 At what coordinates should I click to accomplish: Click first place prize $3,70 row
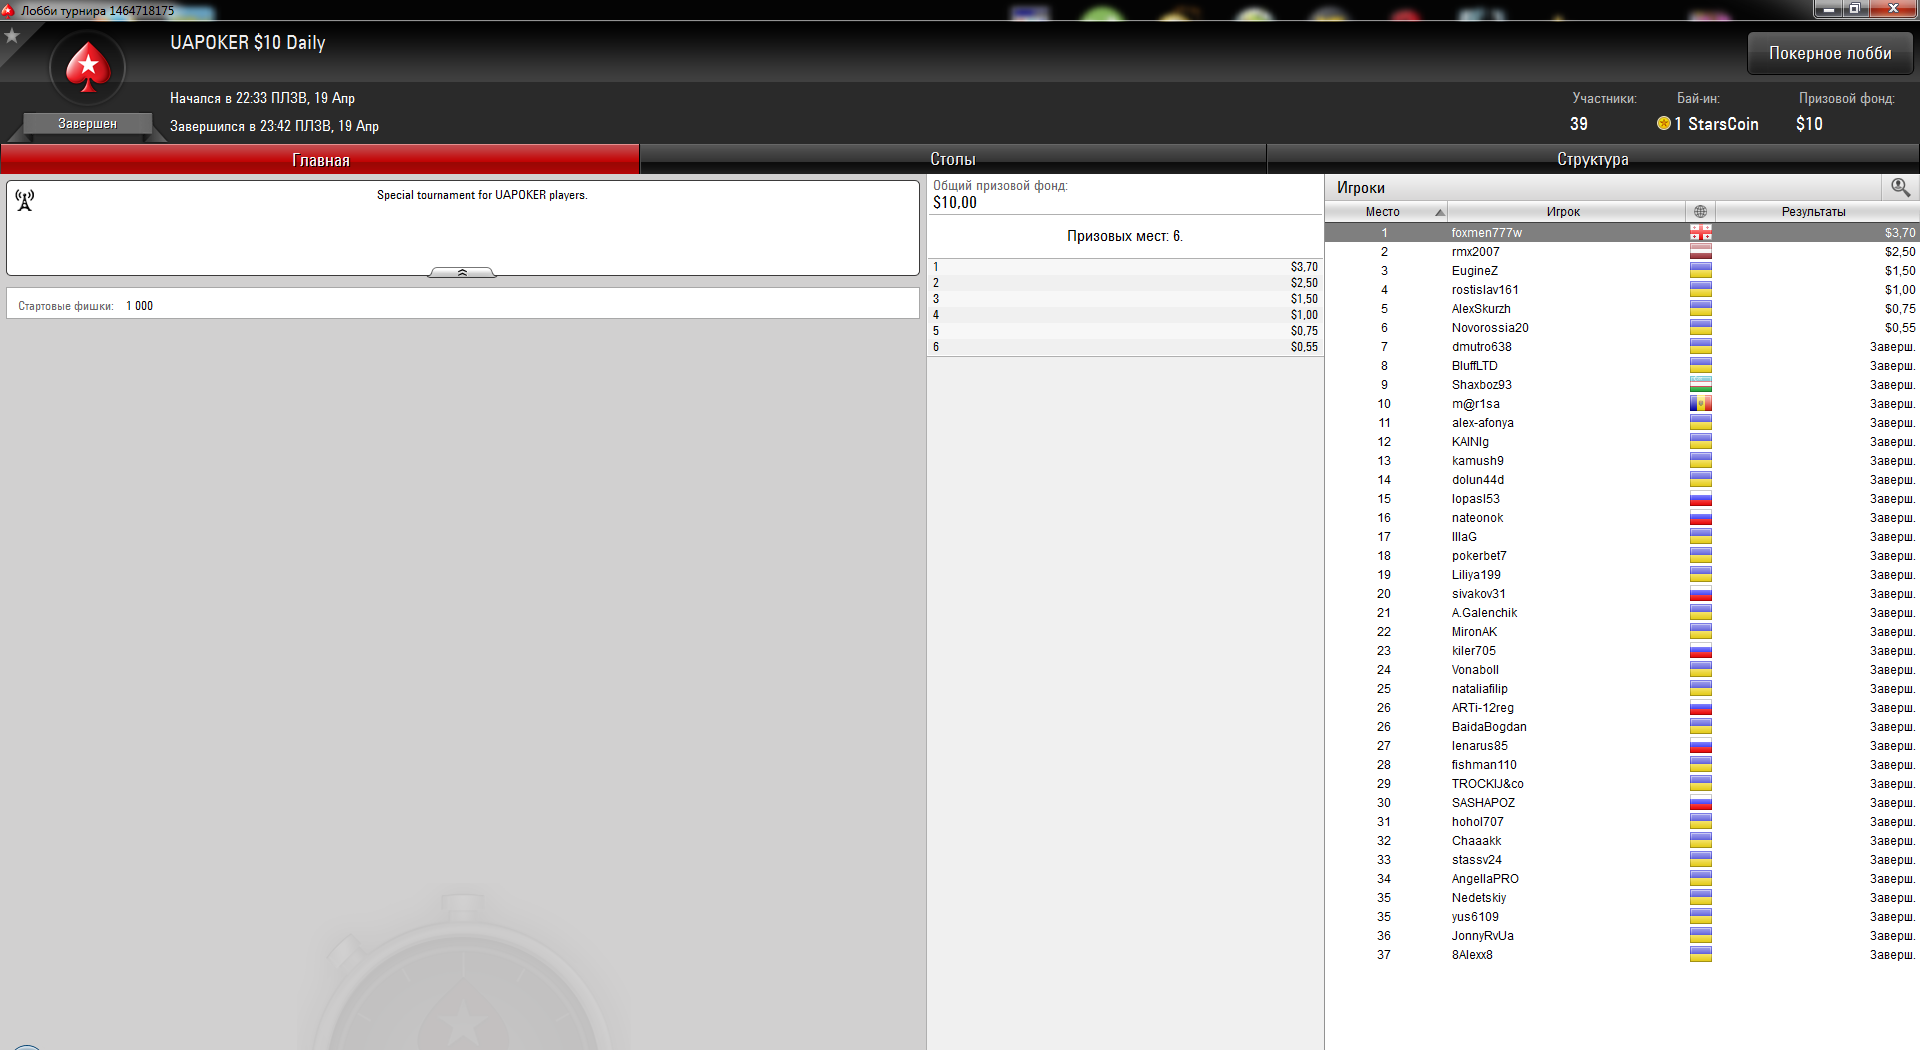pos(1125,267)
